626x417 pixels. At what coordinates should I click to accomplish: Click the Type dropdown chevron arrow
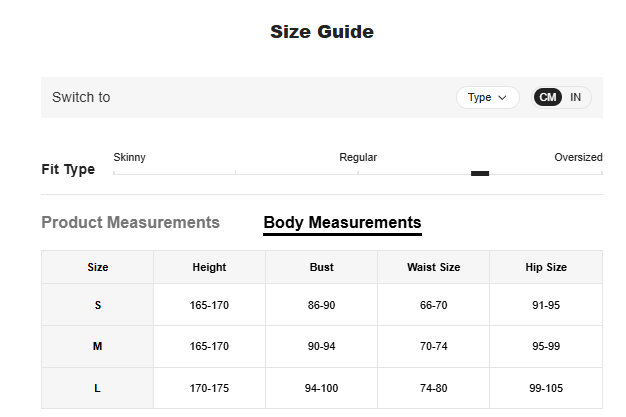point(502,98)
